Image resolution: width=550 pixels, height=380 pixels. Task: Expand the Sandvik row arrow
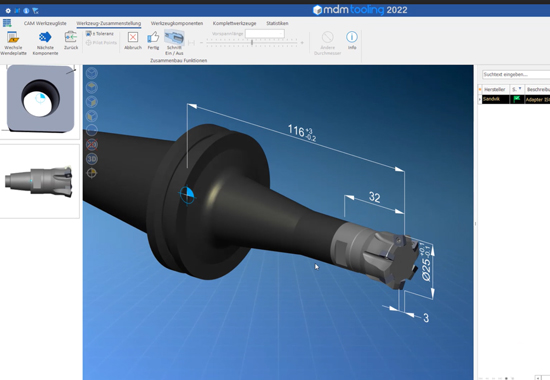(480, 100)
